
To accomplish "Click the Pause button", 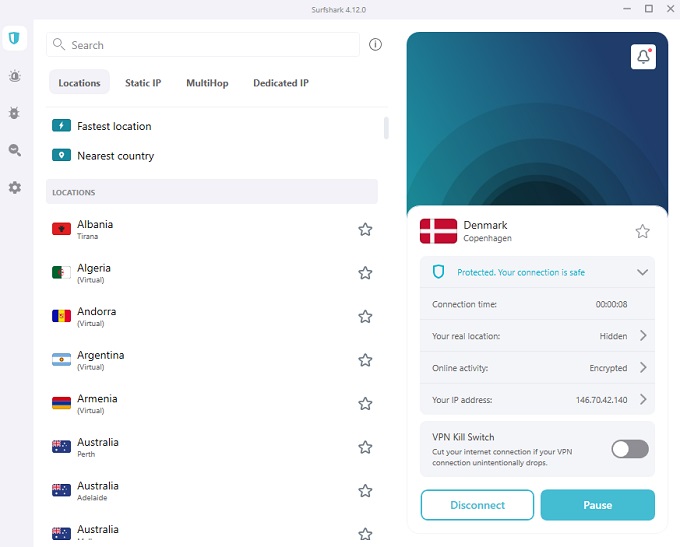I will [x=598, y=505].
